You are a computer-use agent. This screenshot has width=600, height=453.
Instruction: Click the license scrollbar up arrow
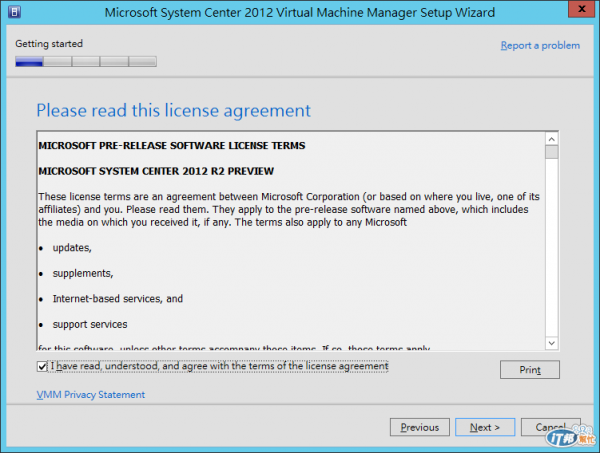coord(551,139)
